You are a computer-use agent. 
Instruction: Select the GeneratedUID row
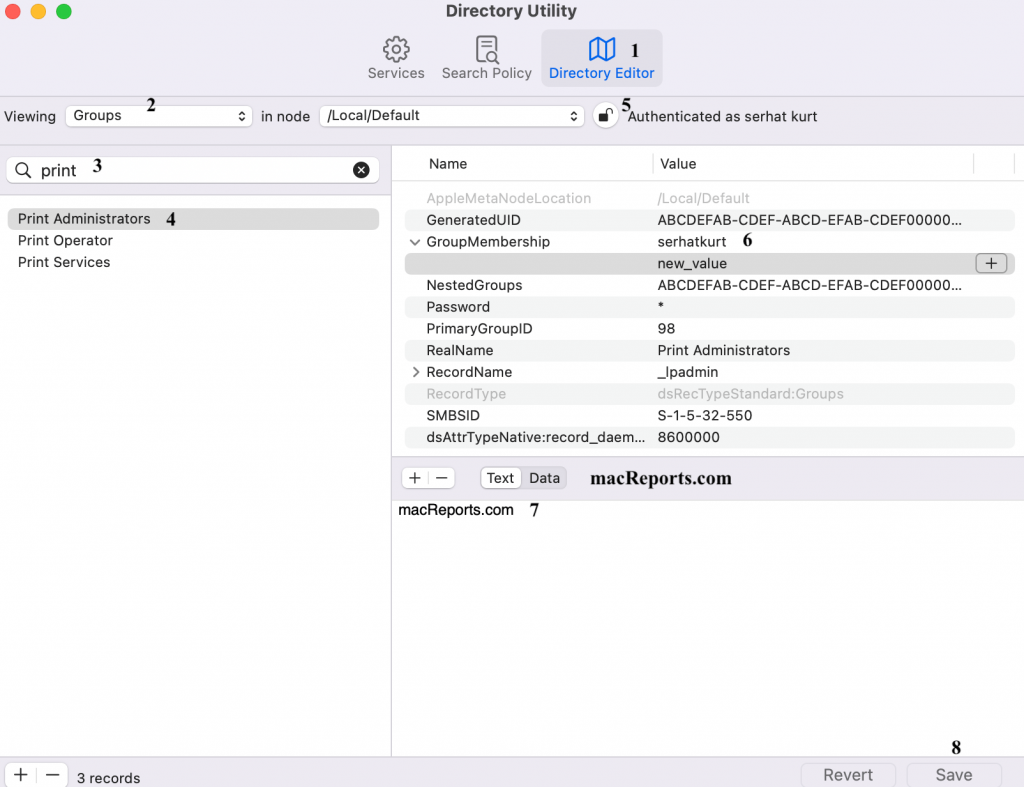coord(709,220)
